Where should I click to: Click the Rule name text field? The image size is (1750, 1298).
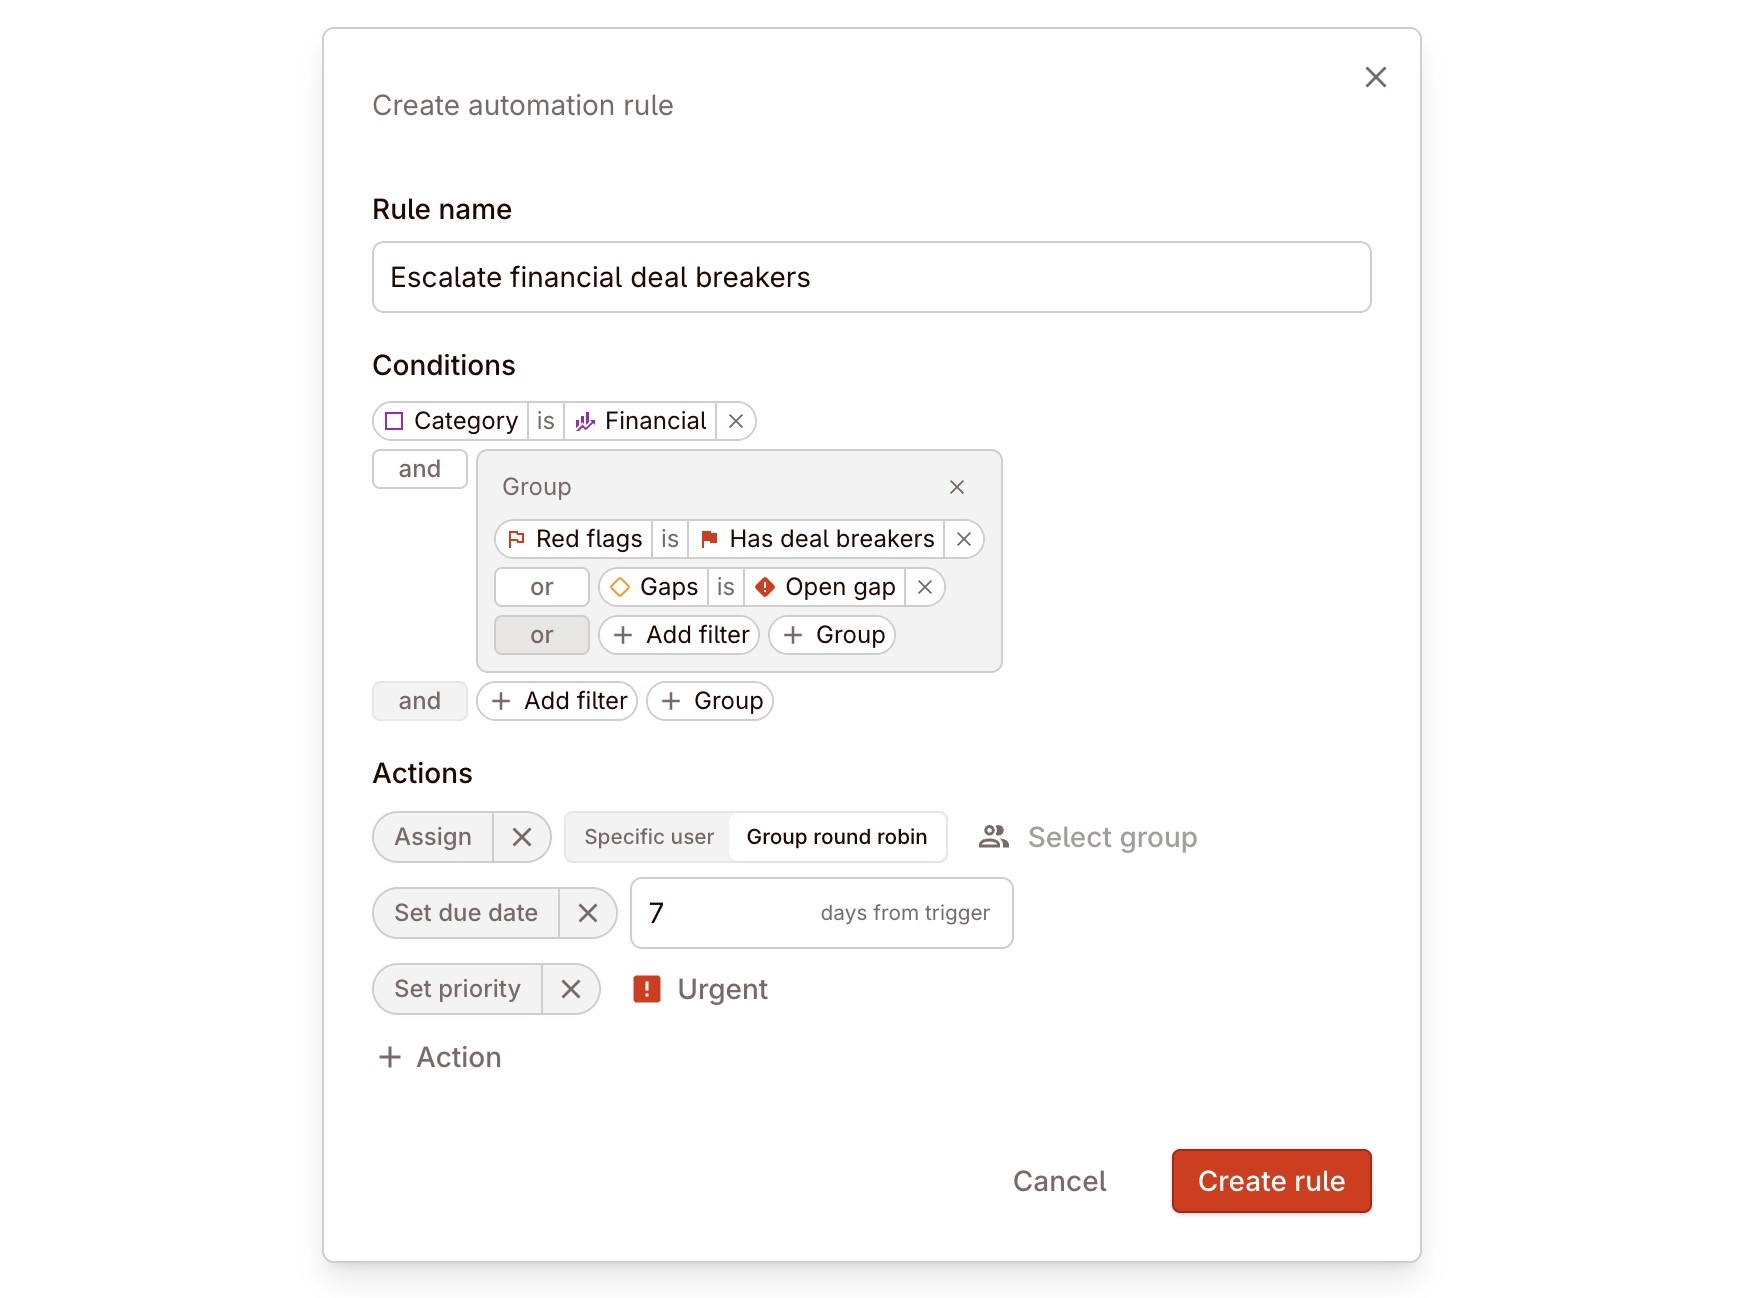(871, 277)
